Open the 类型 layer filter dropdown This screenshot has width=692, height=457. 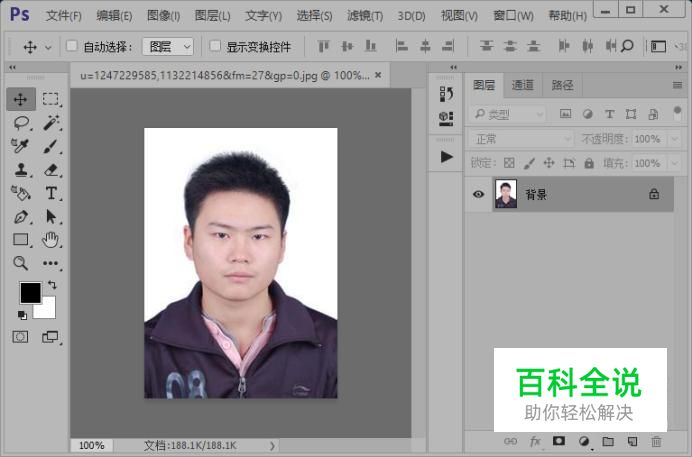click(x=508, y=115)
